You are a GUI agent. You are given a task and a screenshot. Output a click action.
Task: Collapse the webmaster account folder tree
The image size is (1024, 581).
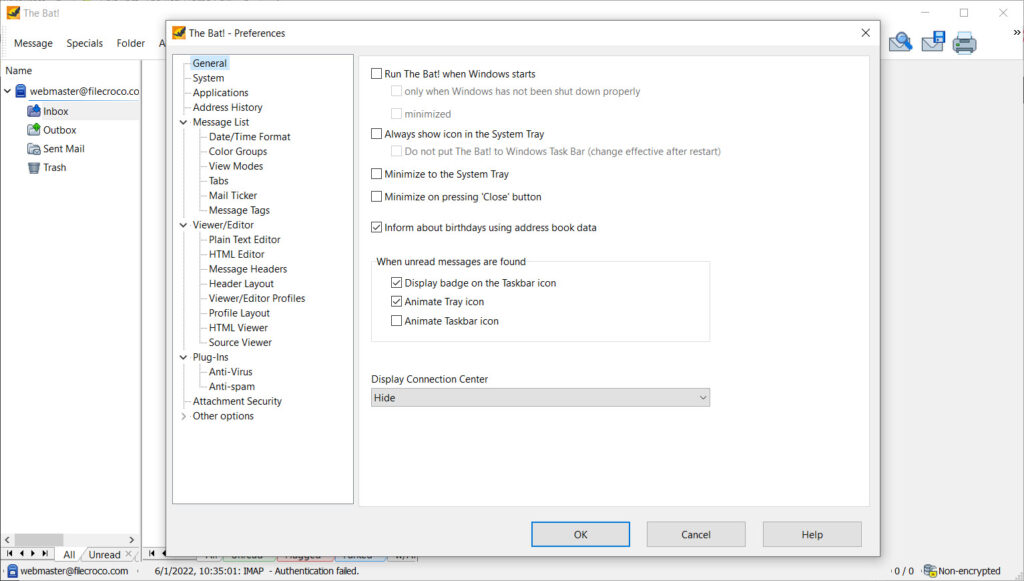tap(7, 91)
